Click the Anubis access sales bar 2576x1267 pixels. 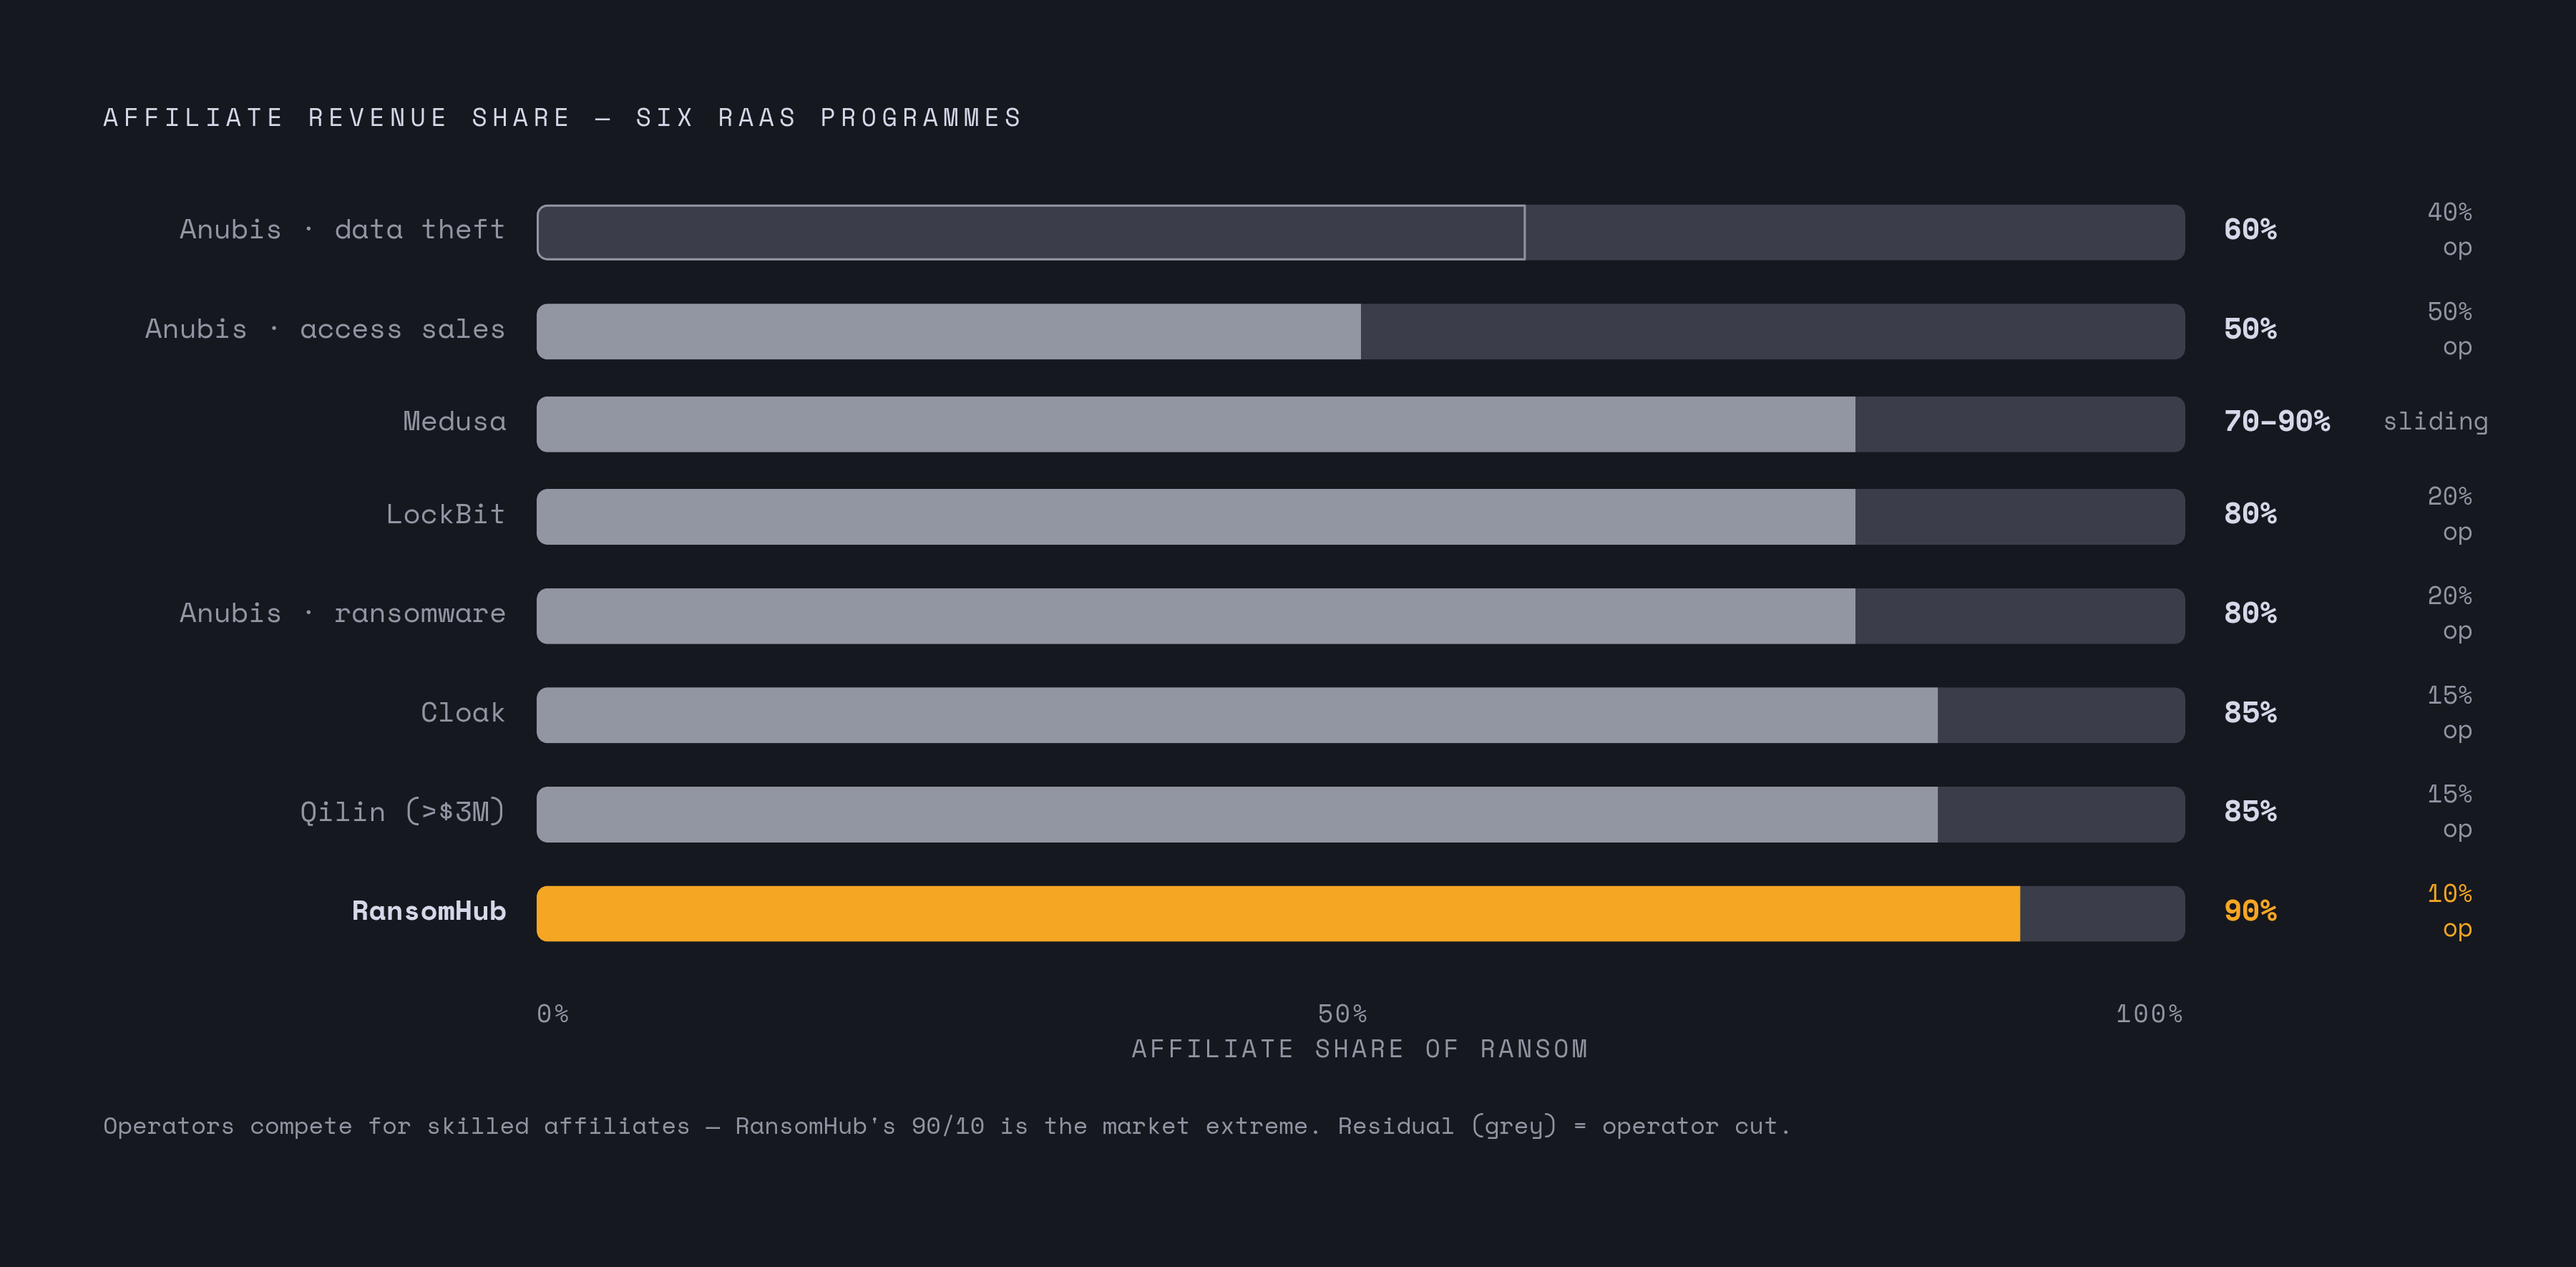click(948, 331)
